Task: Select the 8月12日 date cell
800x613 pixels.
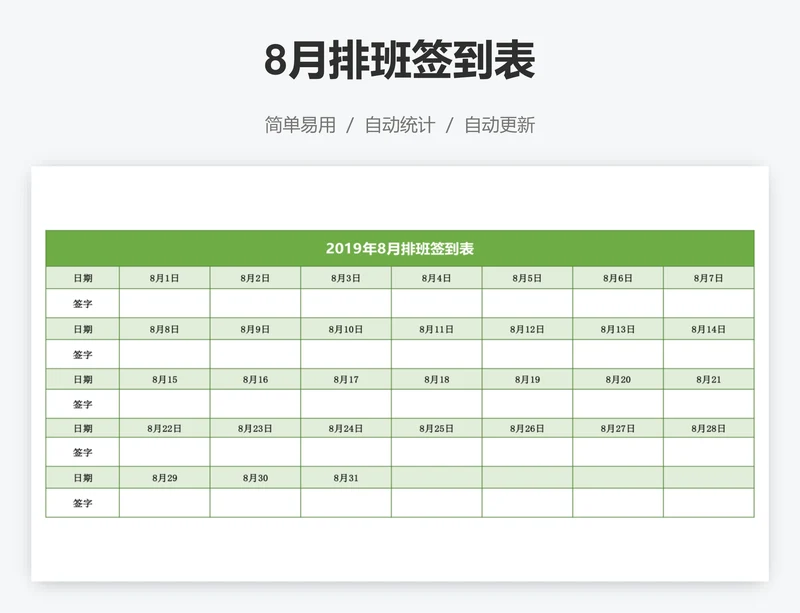Action: [527, 329]
